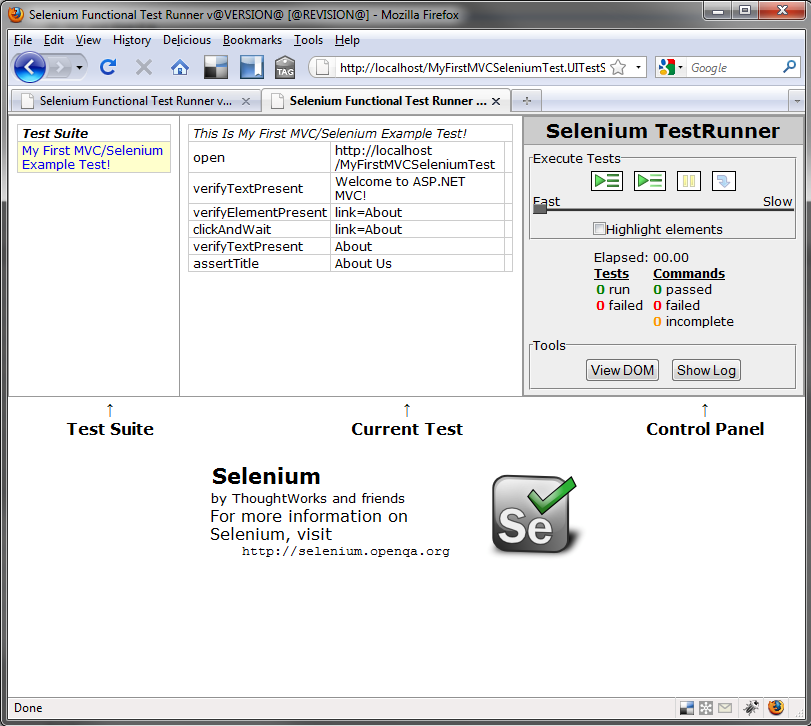Click the 'Commands' underlined heading

tap(689, 274)
